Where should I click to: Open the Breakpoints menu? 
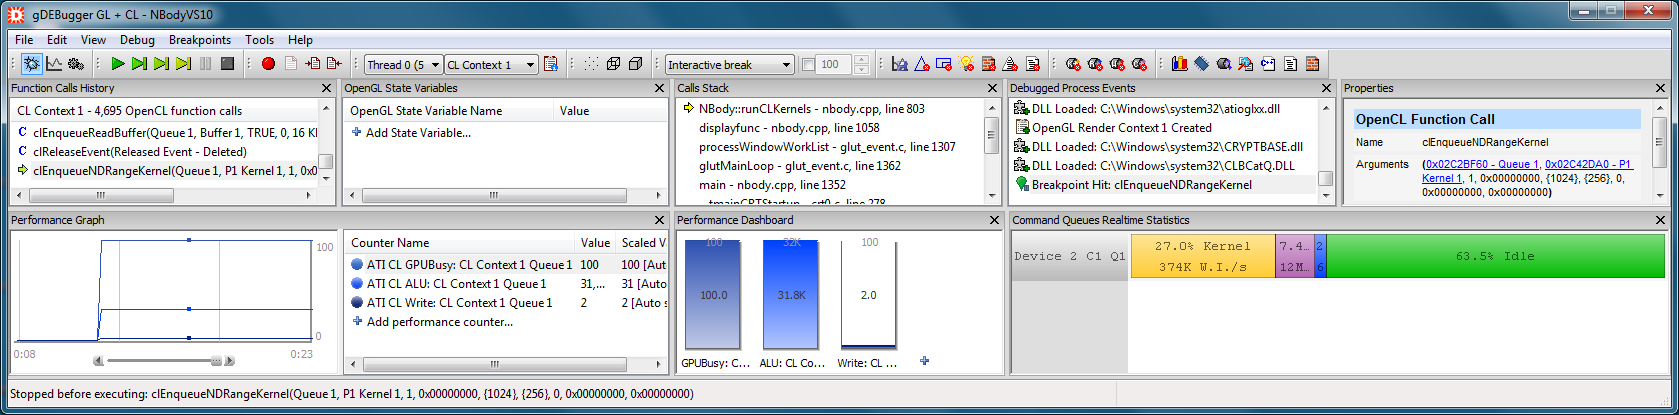(x=200, y=40)
